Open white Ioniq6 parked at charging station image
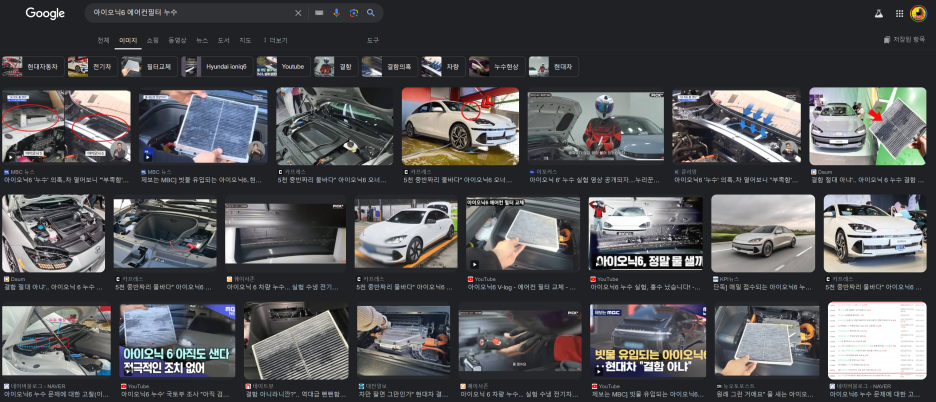Screen dimensions: 936x402 coord(406,234)
